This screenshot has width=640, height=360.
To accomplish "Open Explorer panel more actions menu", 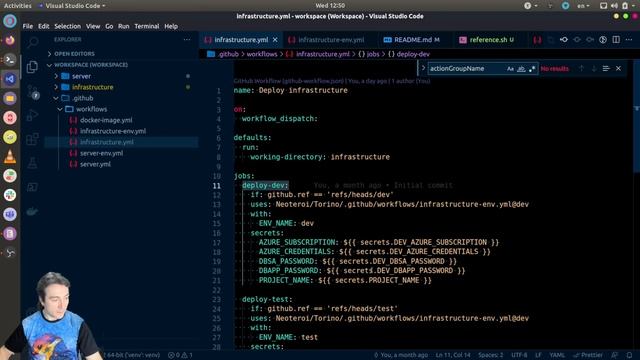I will [x=187, y=40].
